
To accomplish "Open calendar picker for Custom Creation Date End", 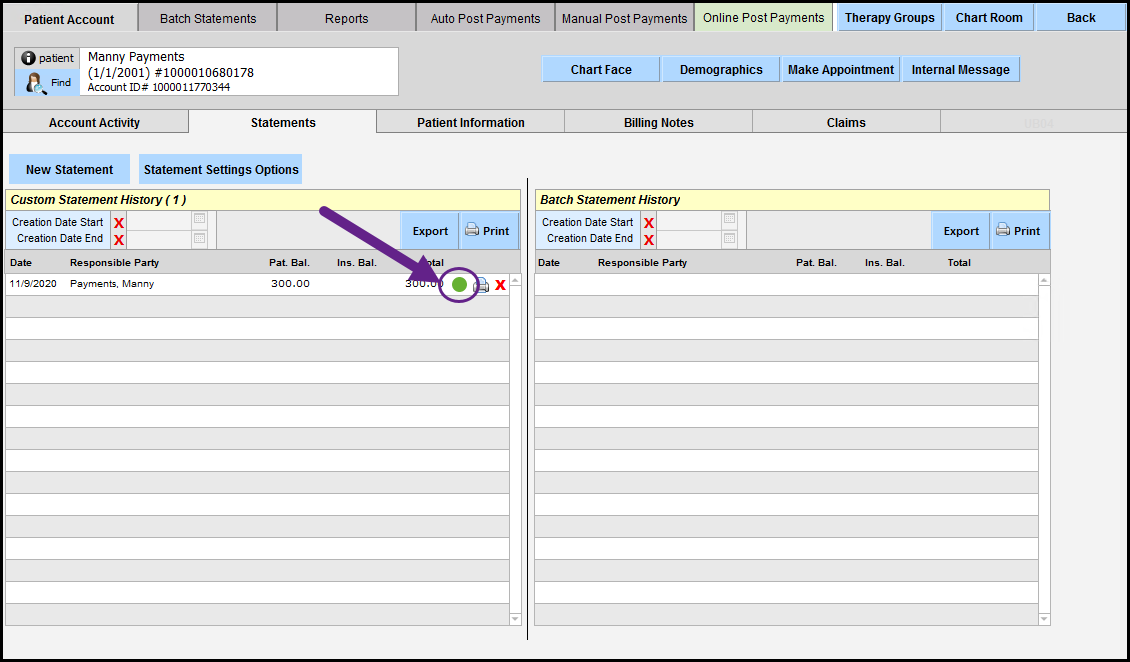I will click(x=200, y=239).
